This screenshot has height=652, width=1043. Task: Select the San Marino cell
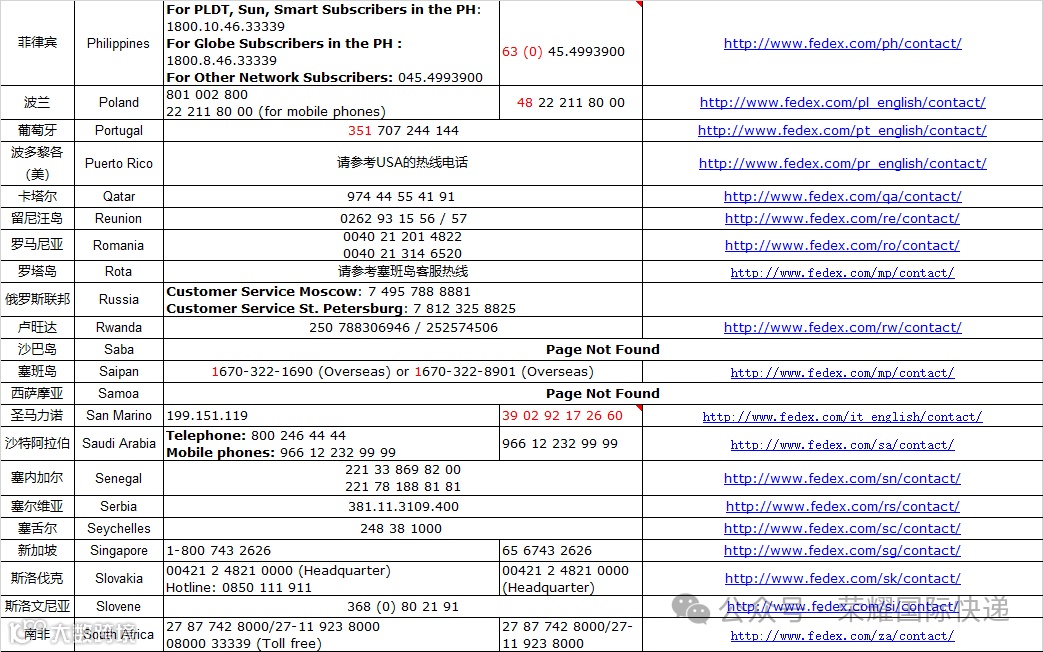pos(118,415)
